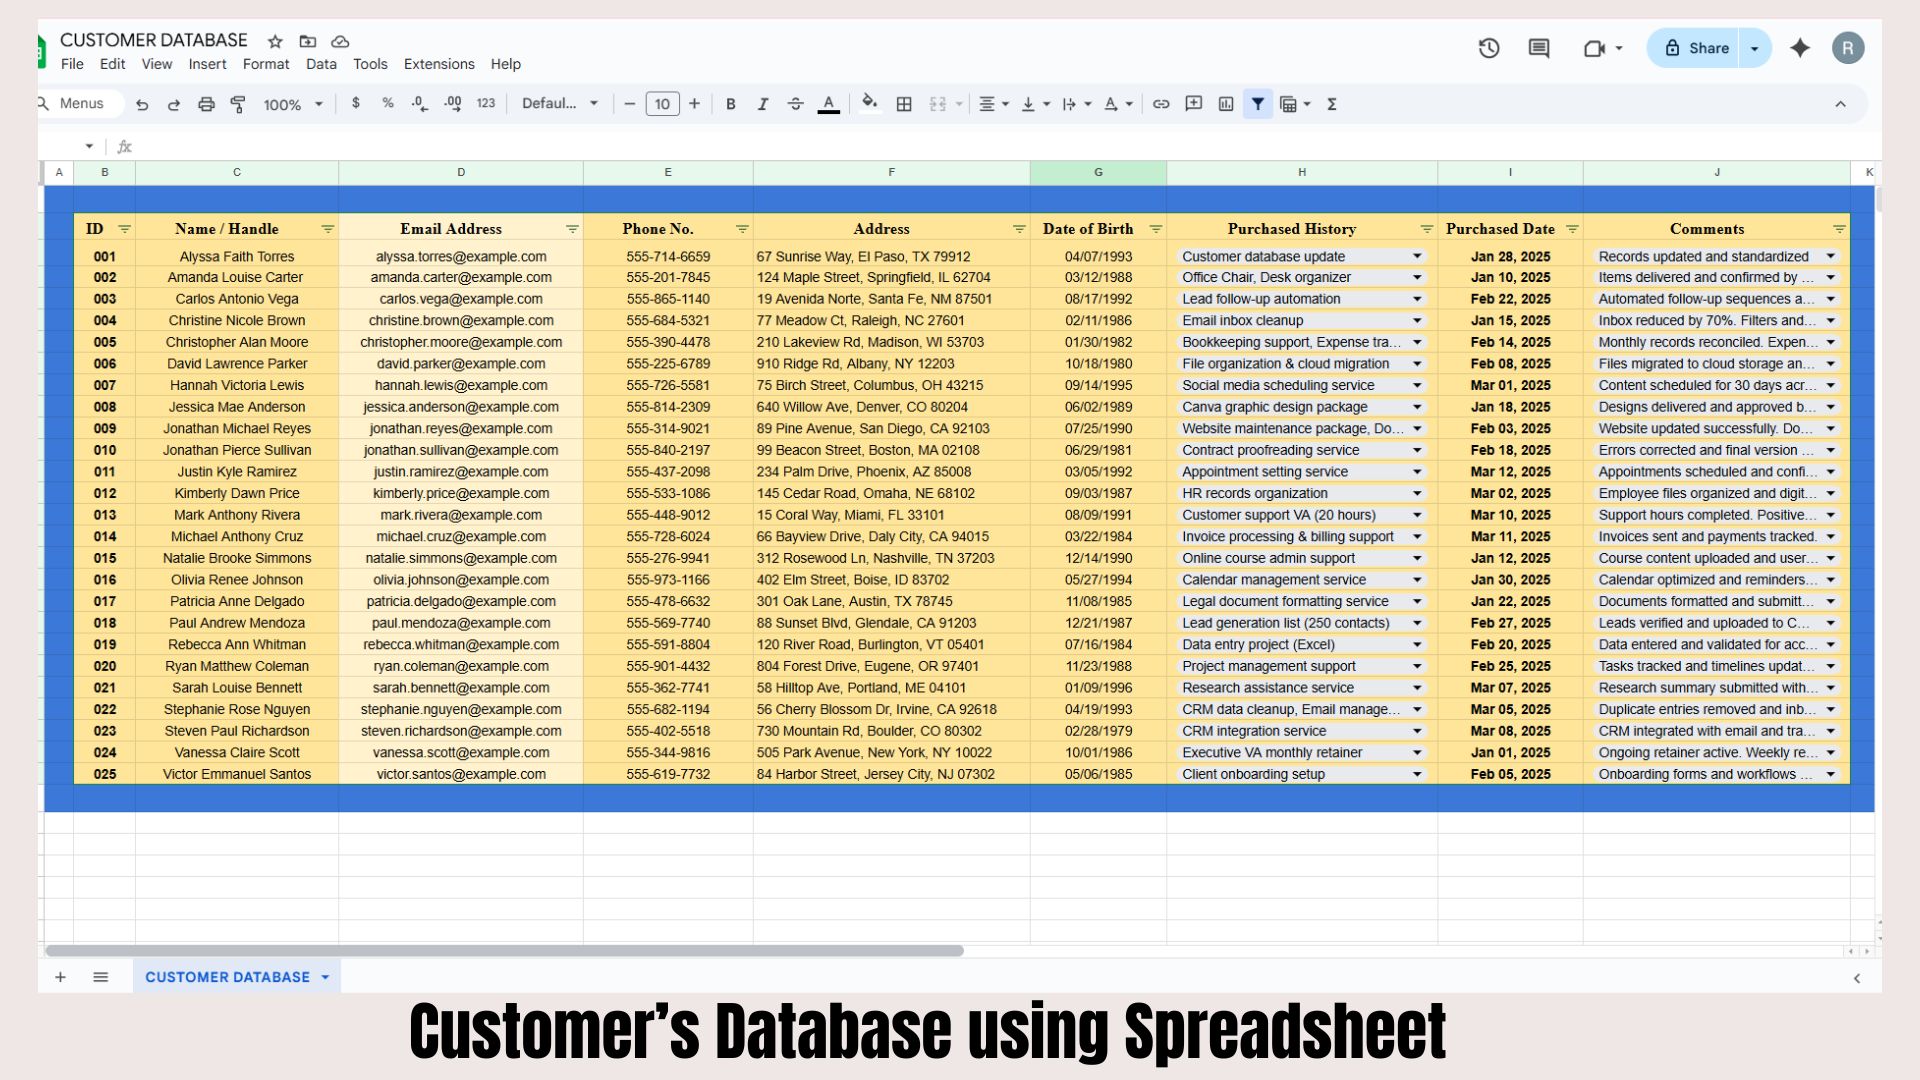This screenshot has width=1920, height=1080.
Task: Add a new sheet with plus button
Action: 60,977
